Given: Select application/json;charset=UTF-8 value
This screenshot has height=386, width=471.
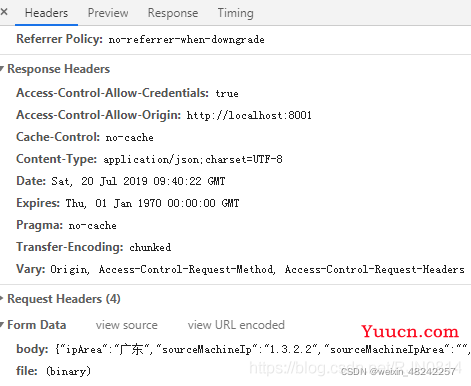Looking at the screenshot, I should click(x=193, y=159).
